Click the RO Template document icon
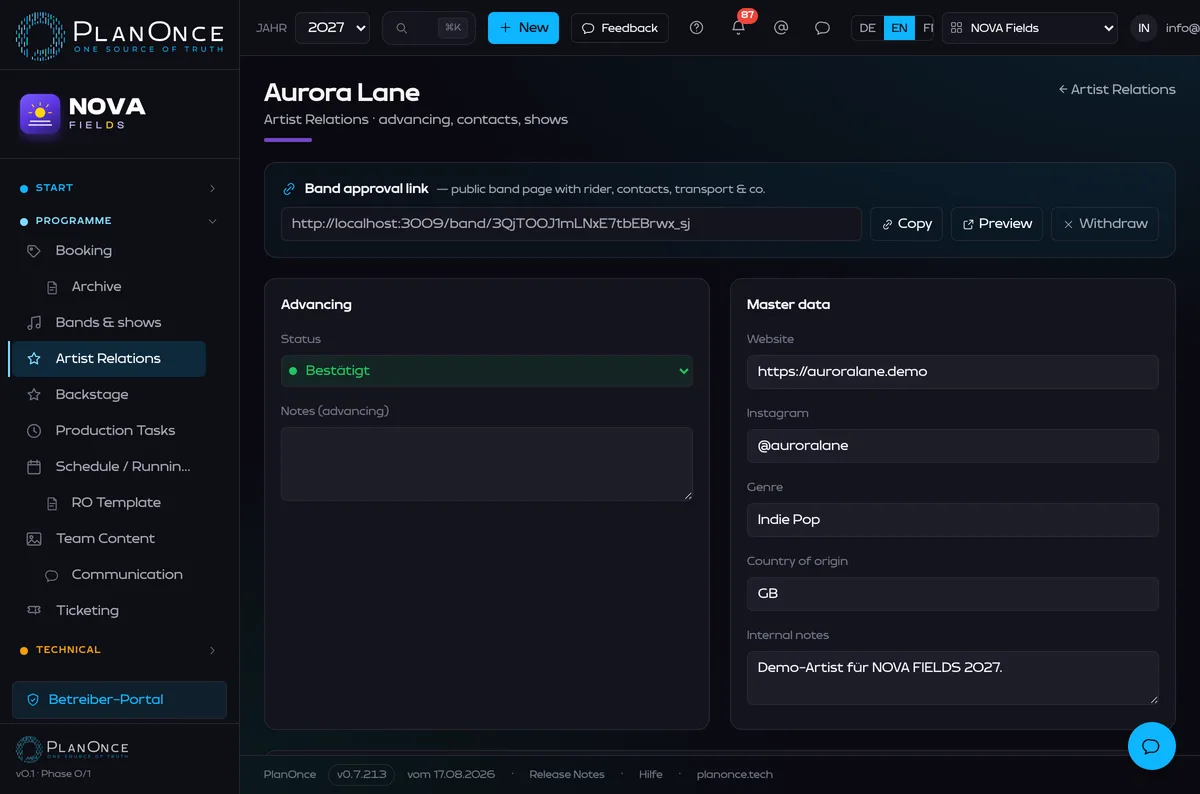Image resolution: width=1200 pixels, height=794 pixels. [x=52, y=503]
